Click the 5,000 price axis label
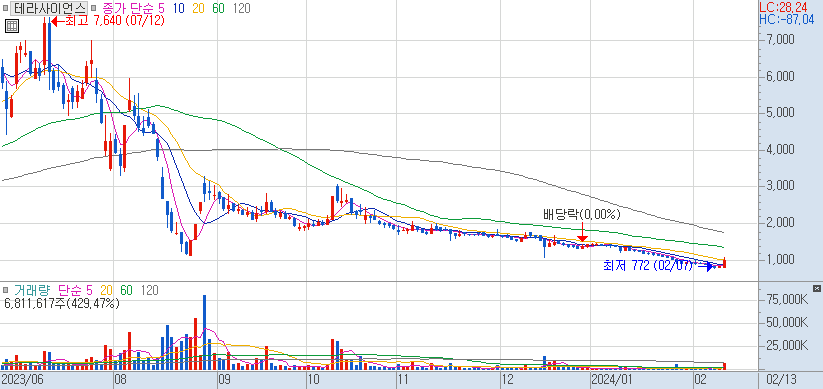 (x=780, y=113)
